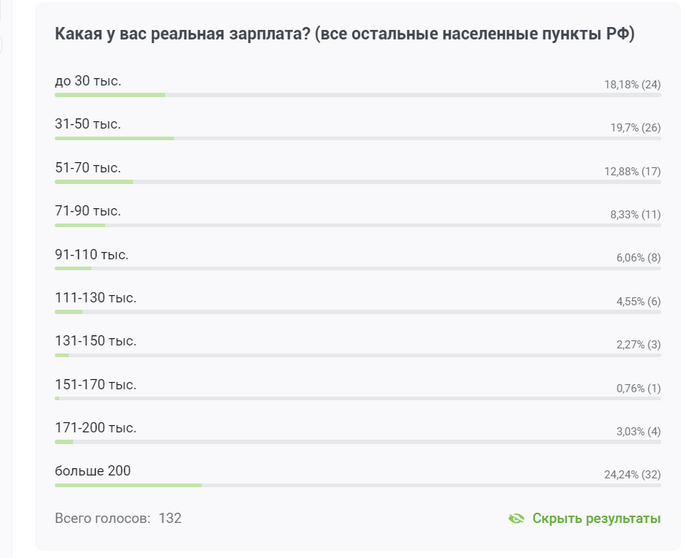Select the "111-130 тыс." option label
The height and width of the screenshot is (558, 700).
pos(96,297)
